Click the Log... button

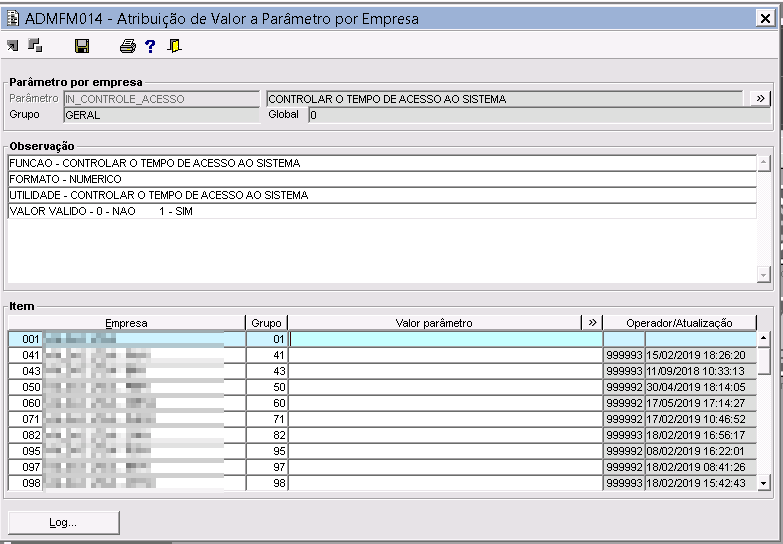[64, 523]
